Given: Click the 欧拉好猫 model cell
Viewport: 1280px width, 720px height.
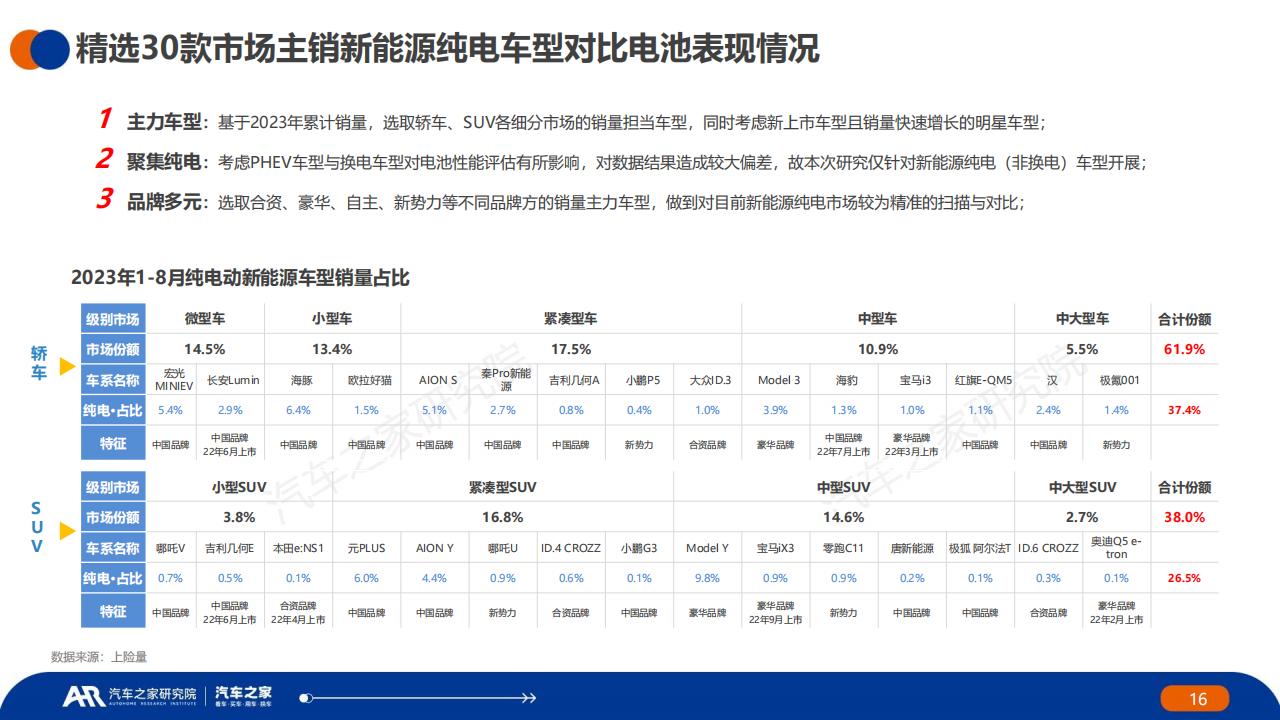Looking at the screenshot, I should point(369,380).
